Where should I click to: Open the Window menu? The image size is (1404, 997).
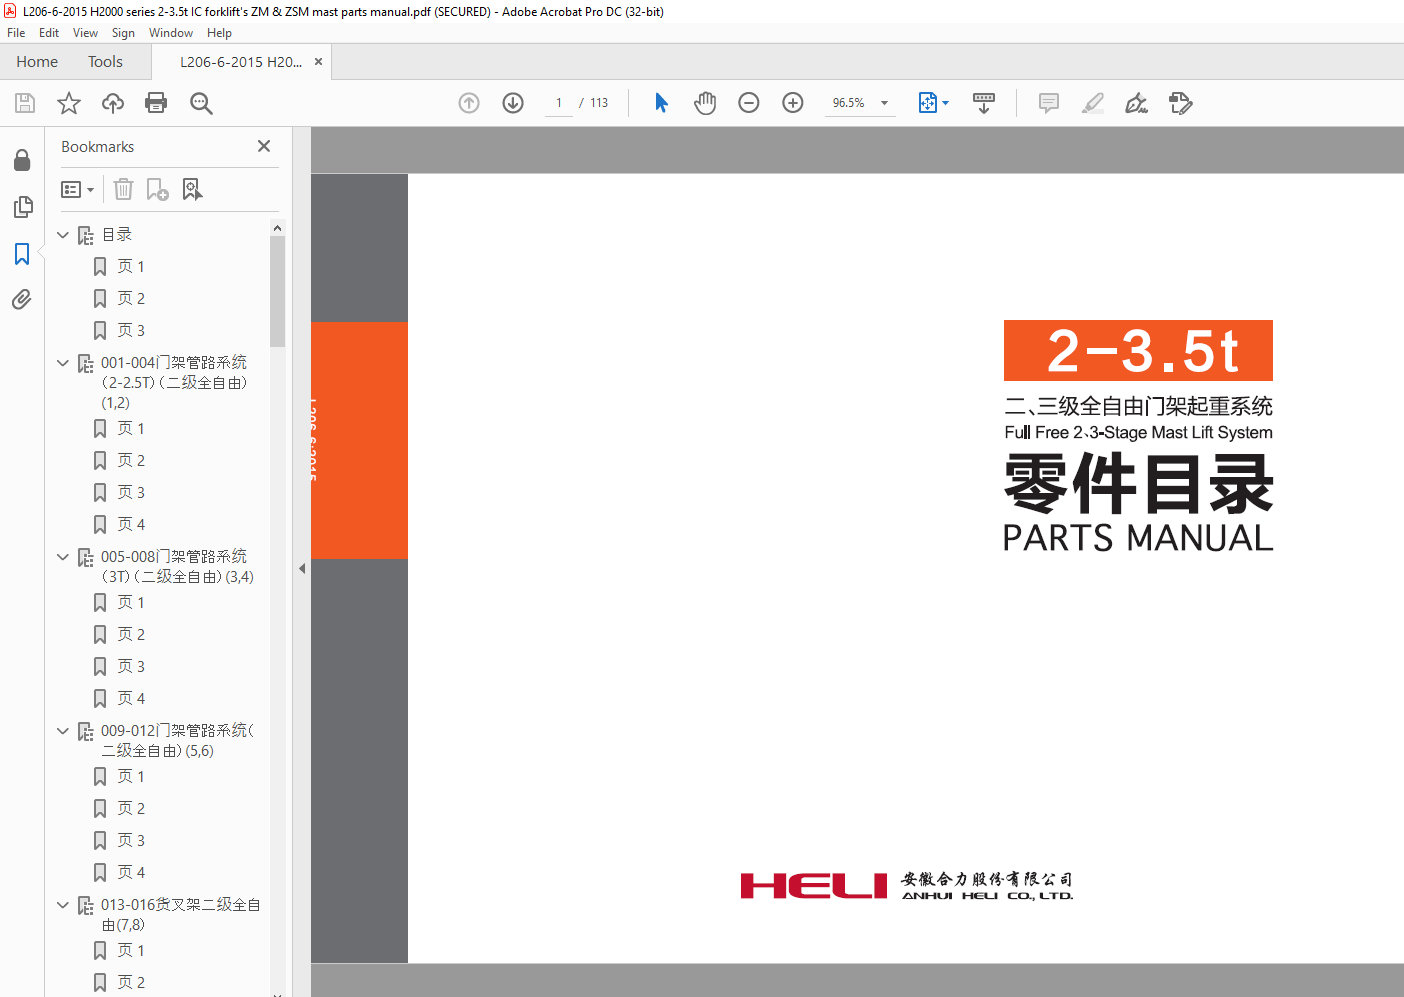[x=171, y=33]
